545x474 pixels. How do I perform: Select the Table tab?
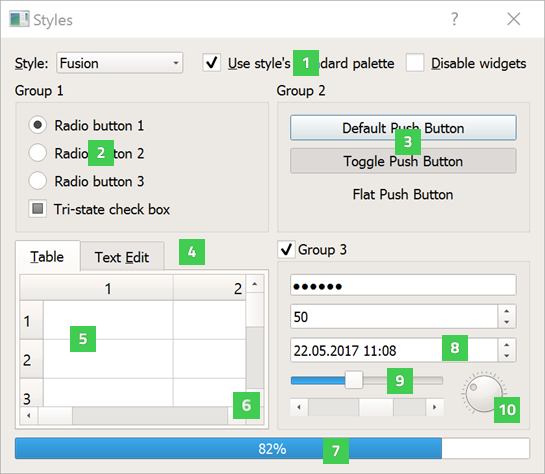tap(48, 256)
